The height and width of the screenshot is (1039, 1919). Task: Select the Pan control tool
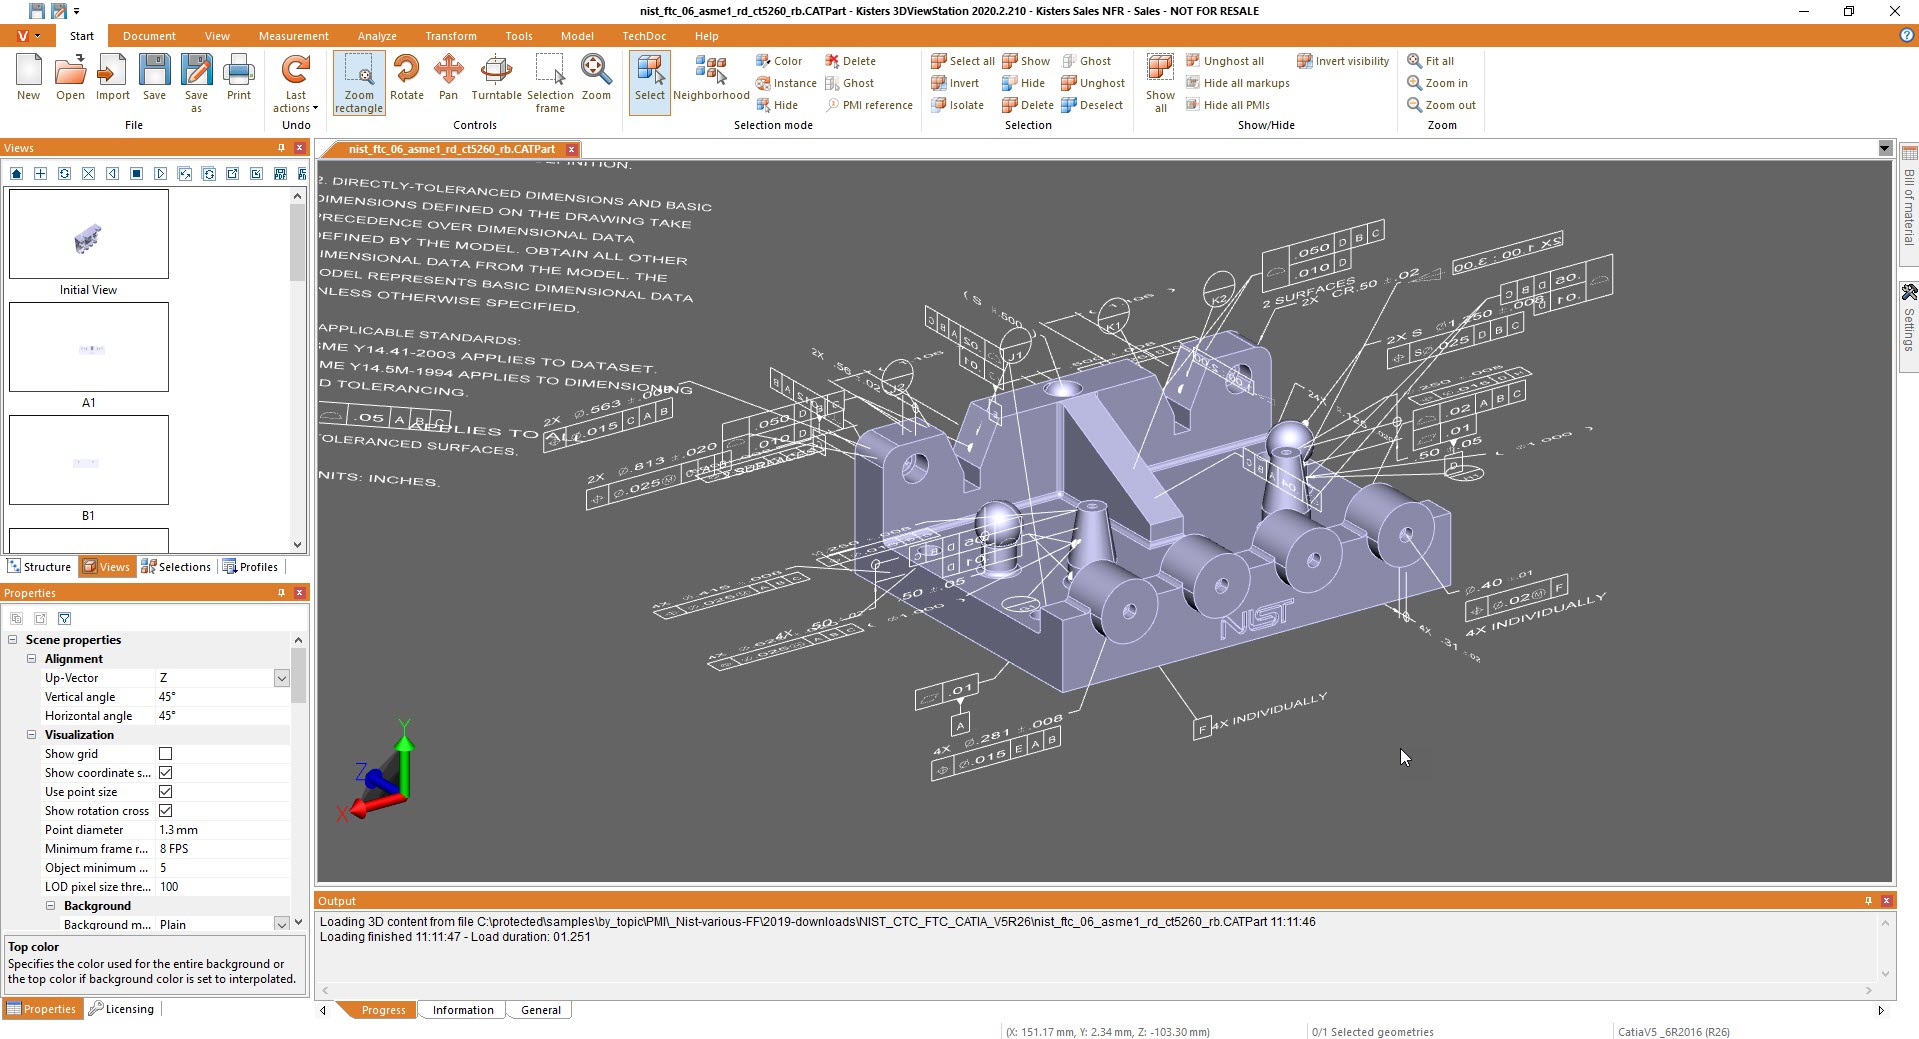click(448, 78)
